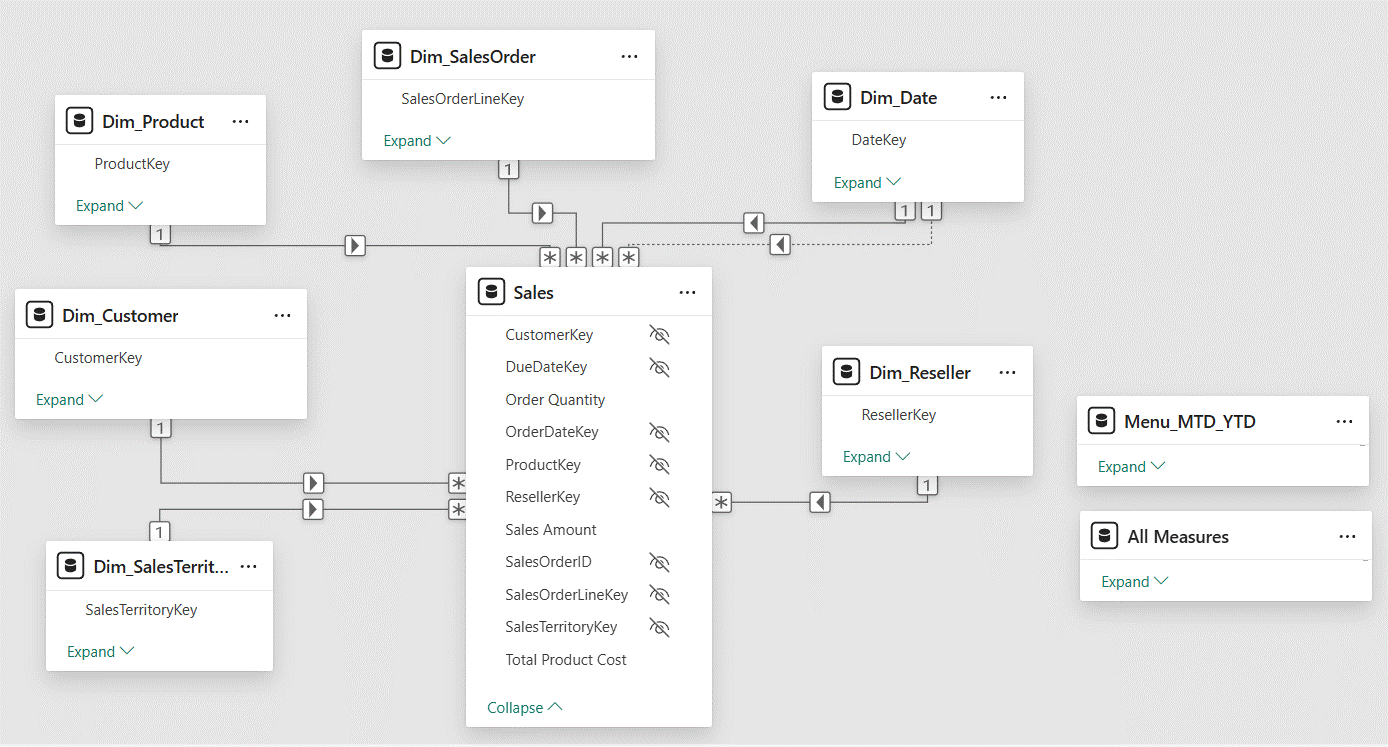Viewport: 1388px width, 747px height.
Task: Click the All Measures table icon
Action: tap(1104, 537)
